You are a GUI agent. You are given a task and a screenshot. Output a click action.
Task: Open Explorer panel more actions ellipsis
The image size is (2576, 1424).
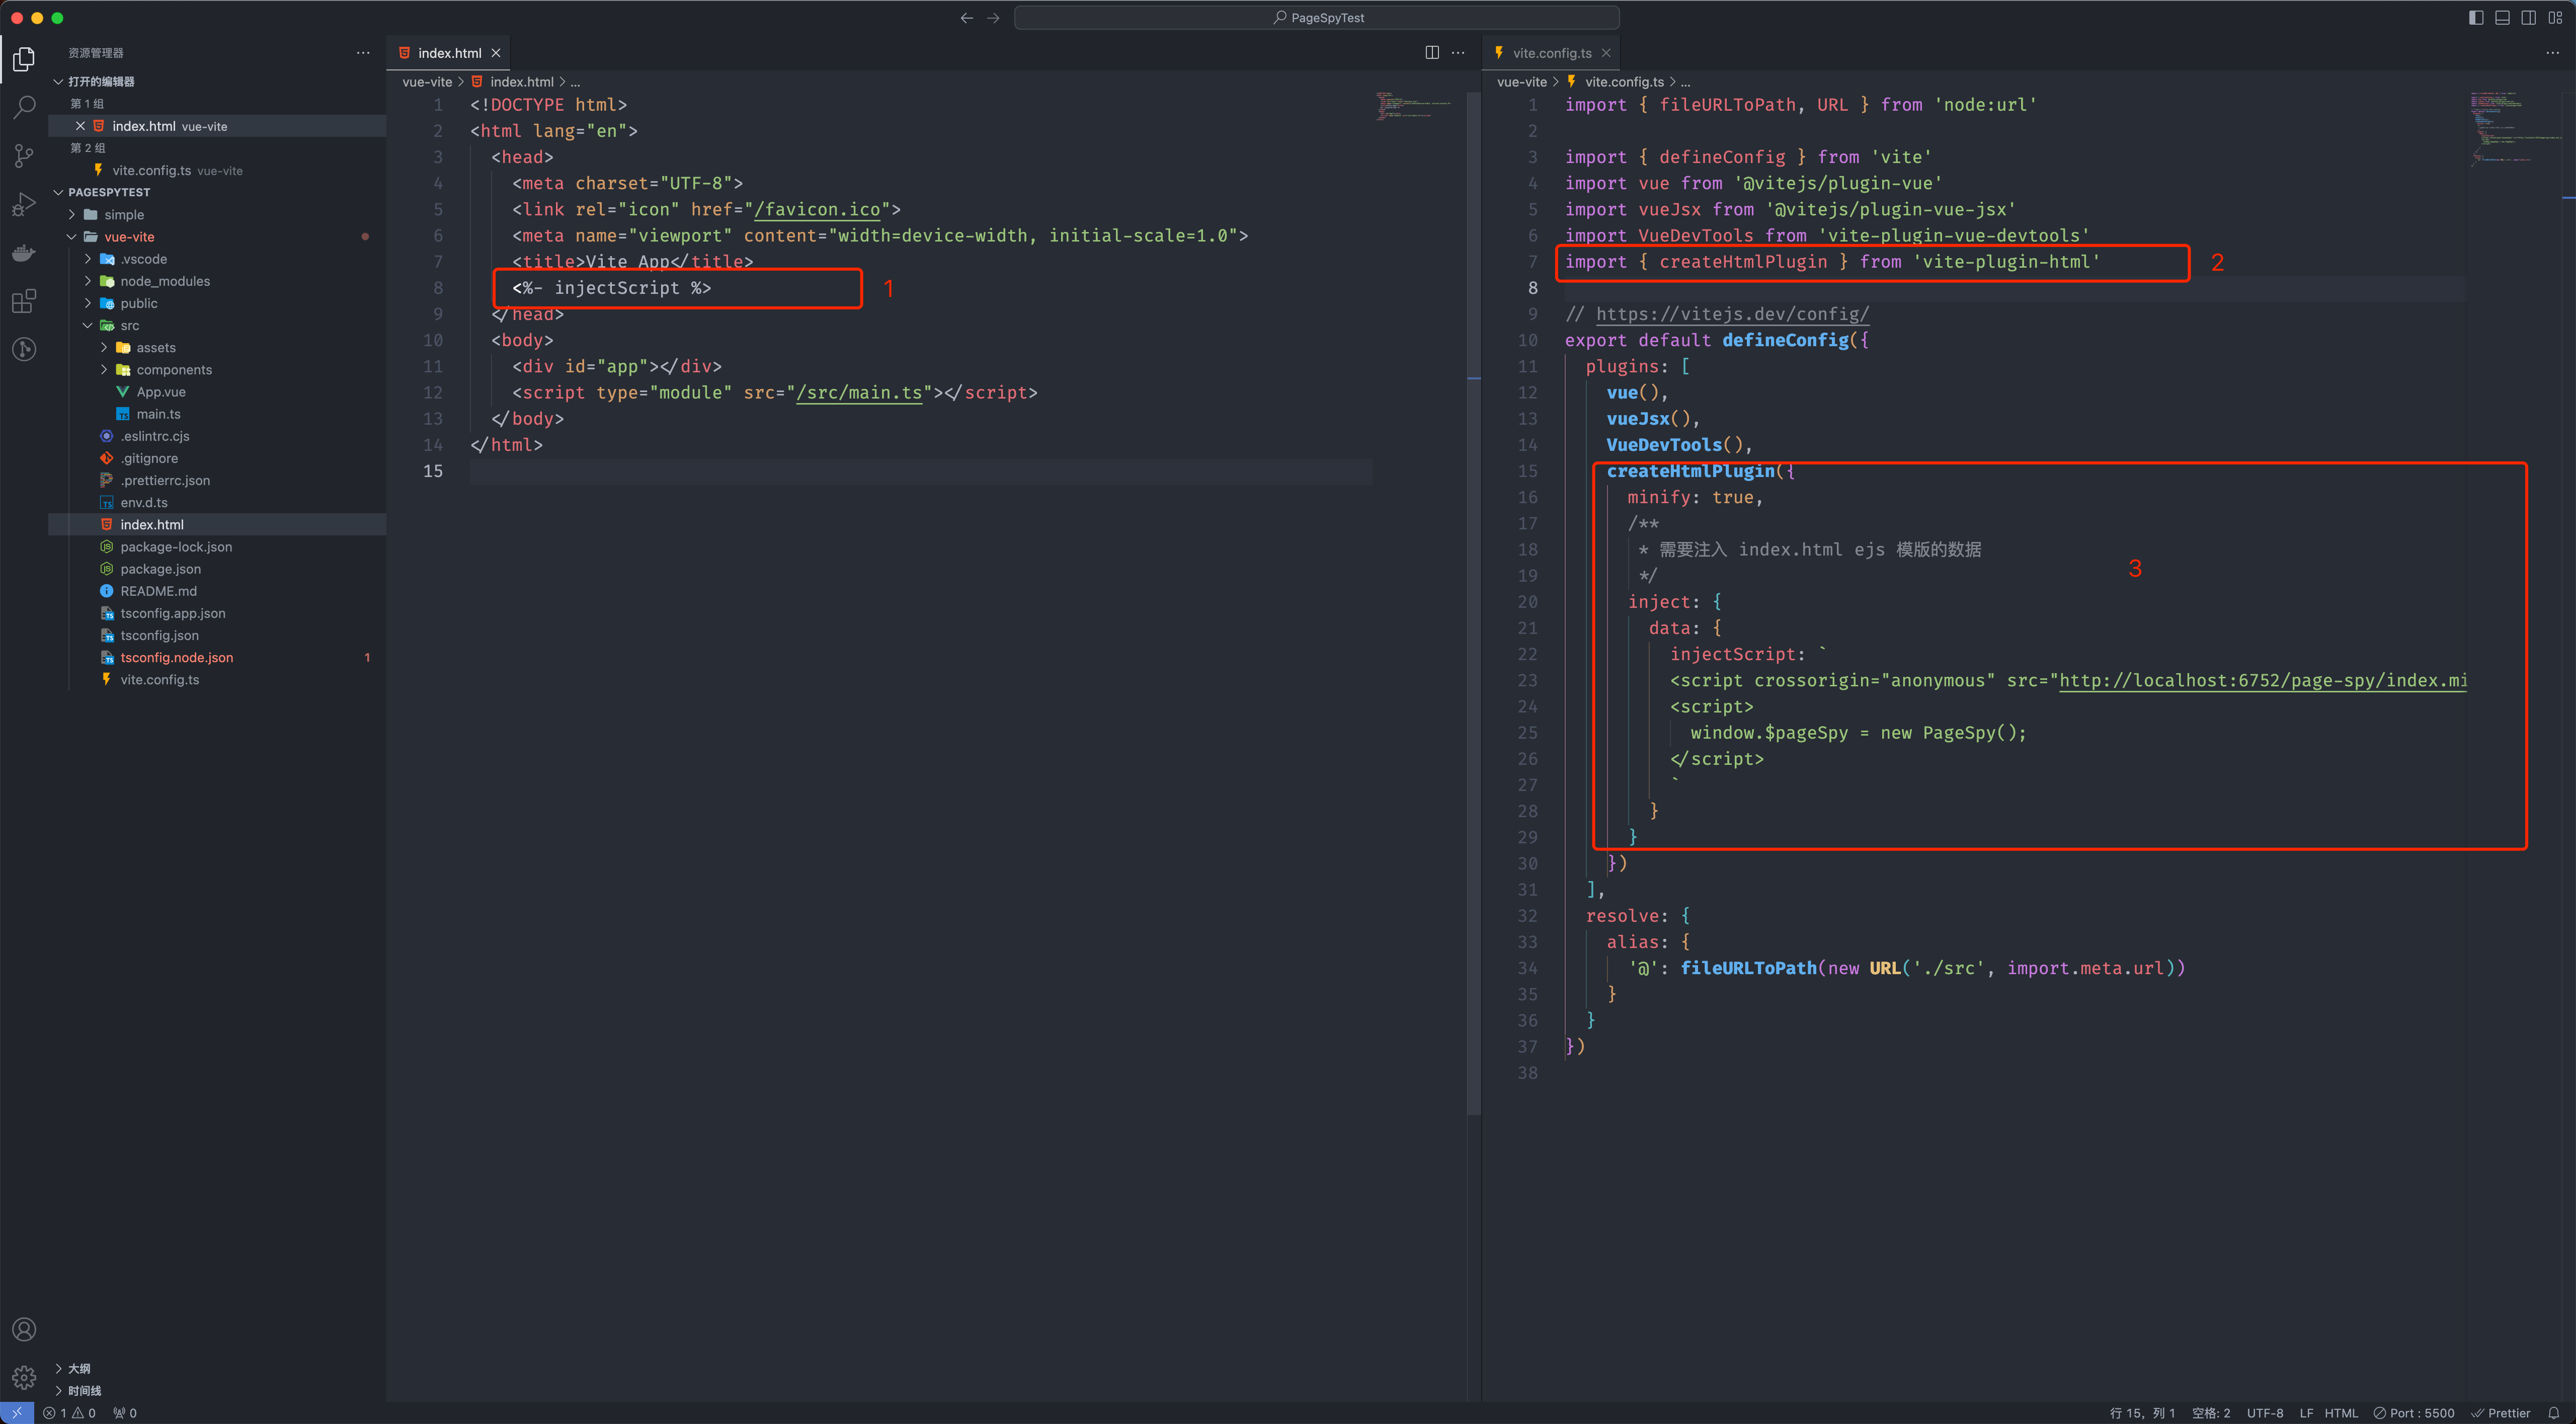coord(363,53)
